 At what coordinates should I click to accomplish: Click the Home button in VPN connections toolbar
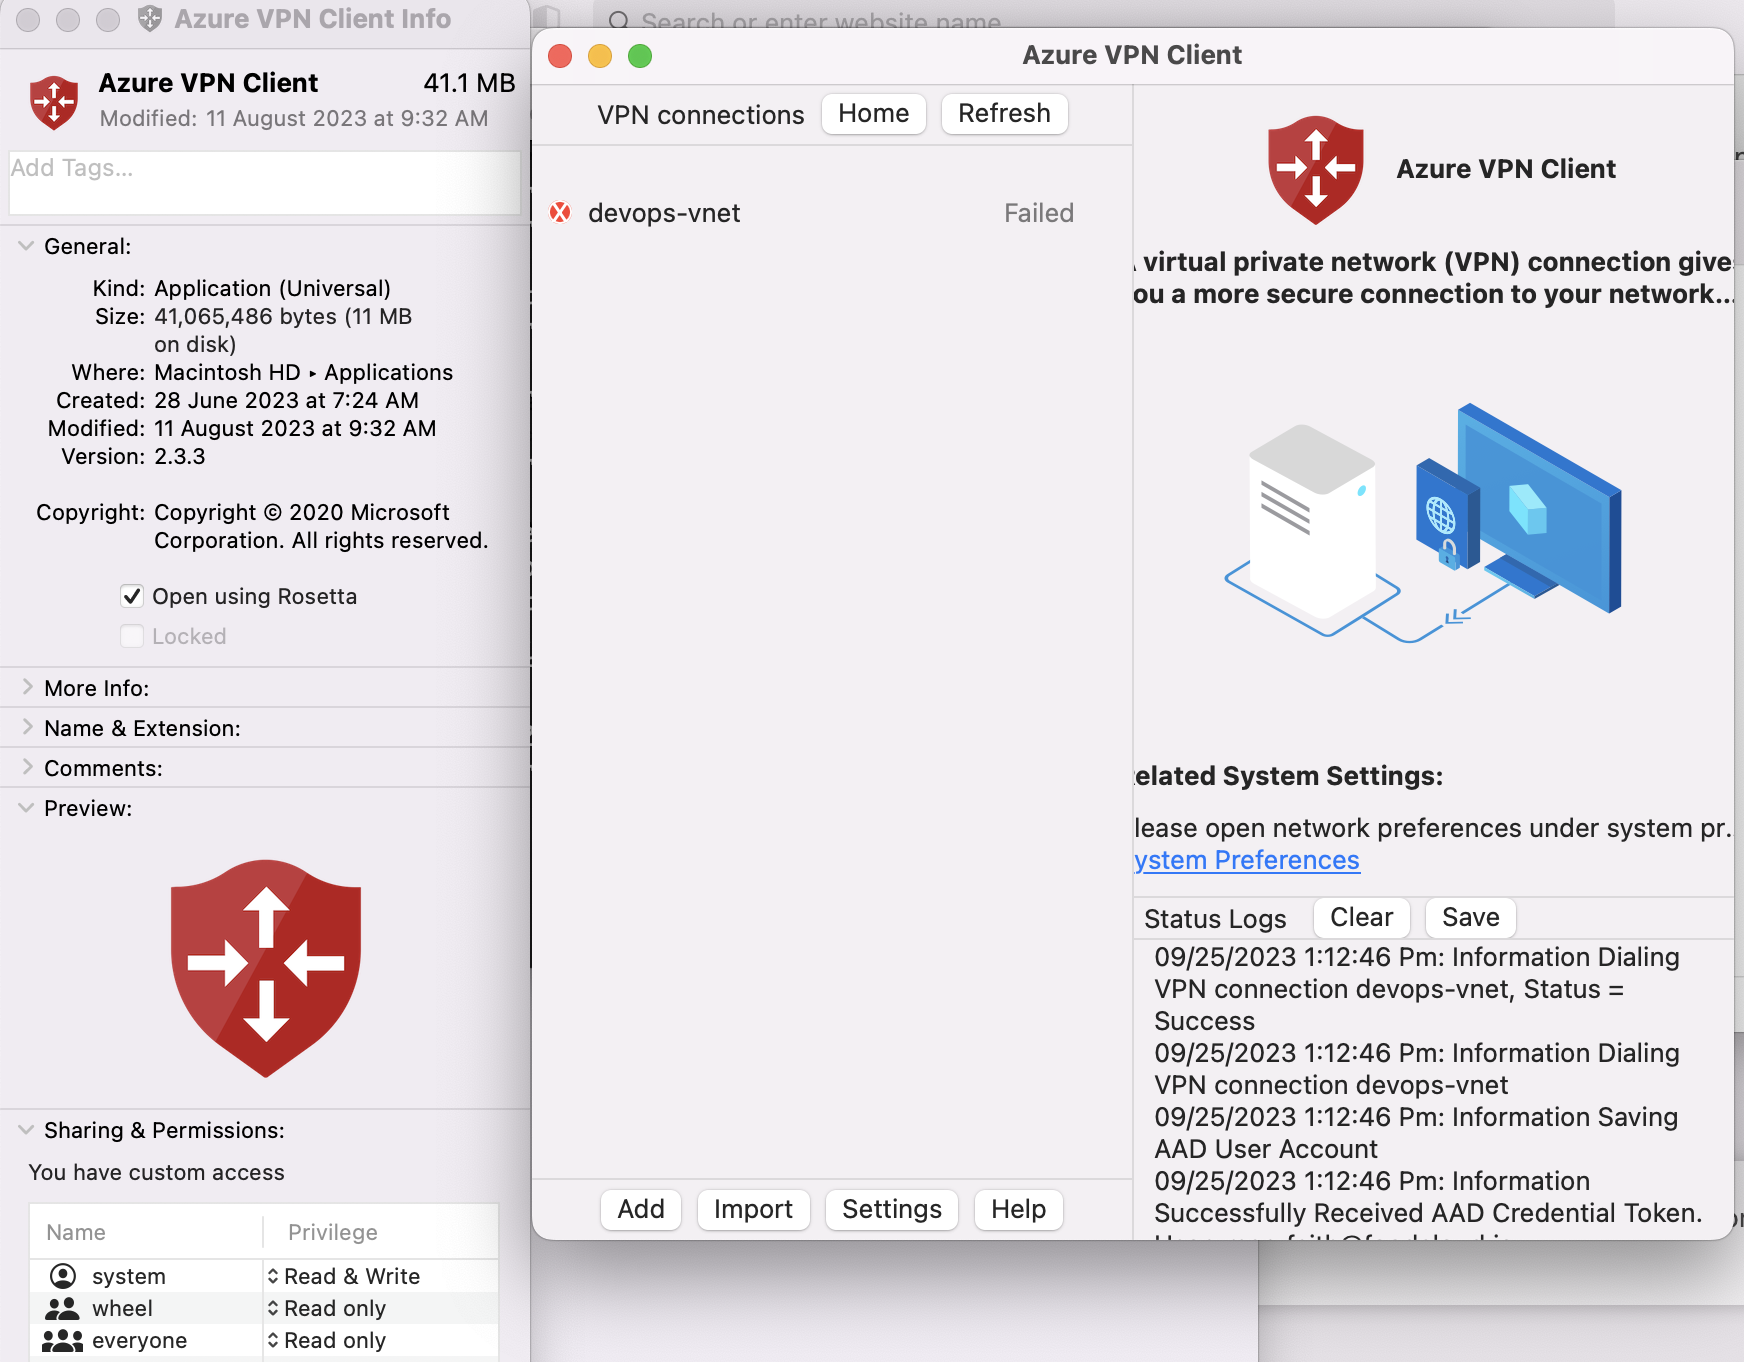pos(874,113)
